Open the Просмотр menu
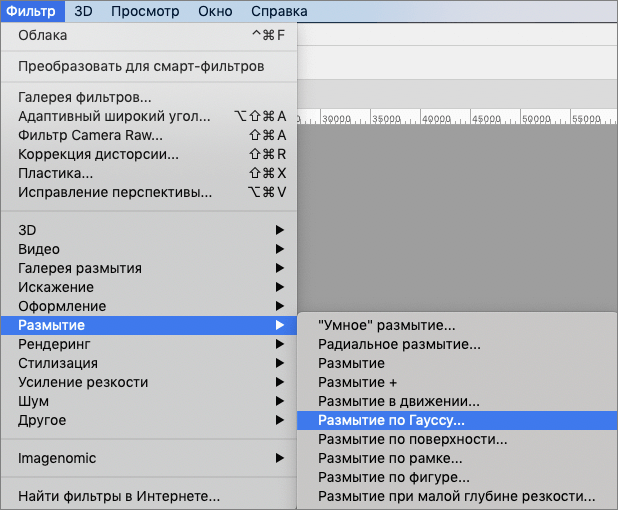618x510 pixels. (145, 11)
